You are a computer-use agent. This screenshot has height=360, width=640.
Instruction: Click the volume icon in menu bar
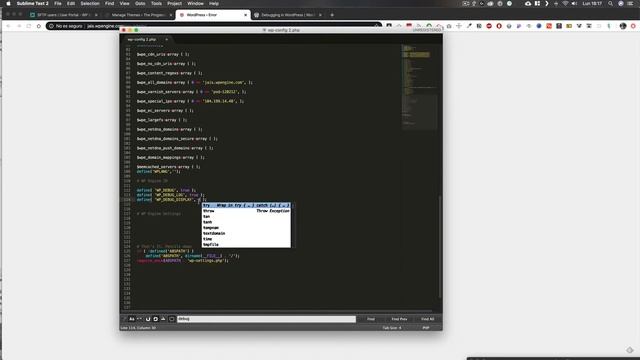pyautogui.click(x=574, y=3)
